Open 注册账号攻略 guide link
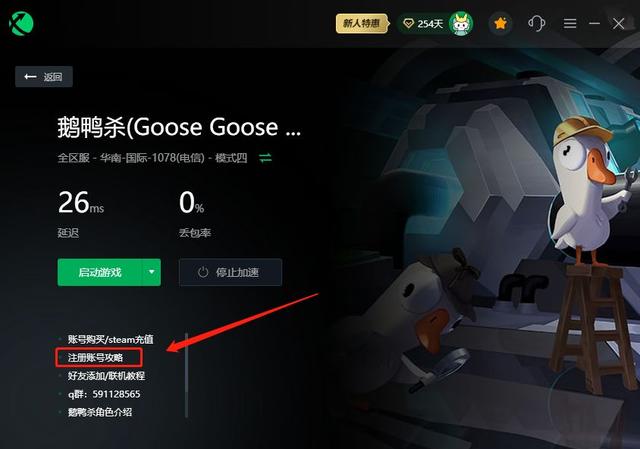This screenshot has width=640, height=449. pyautogui.click(x=95, y=358)
